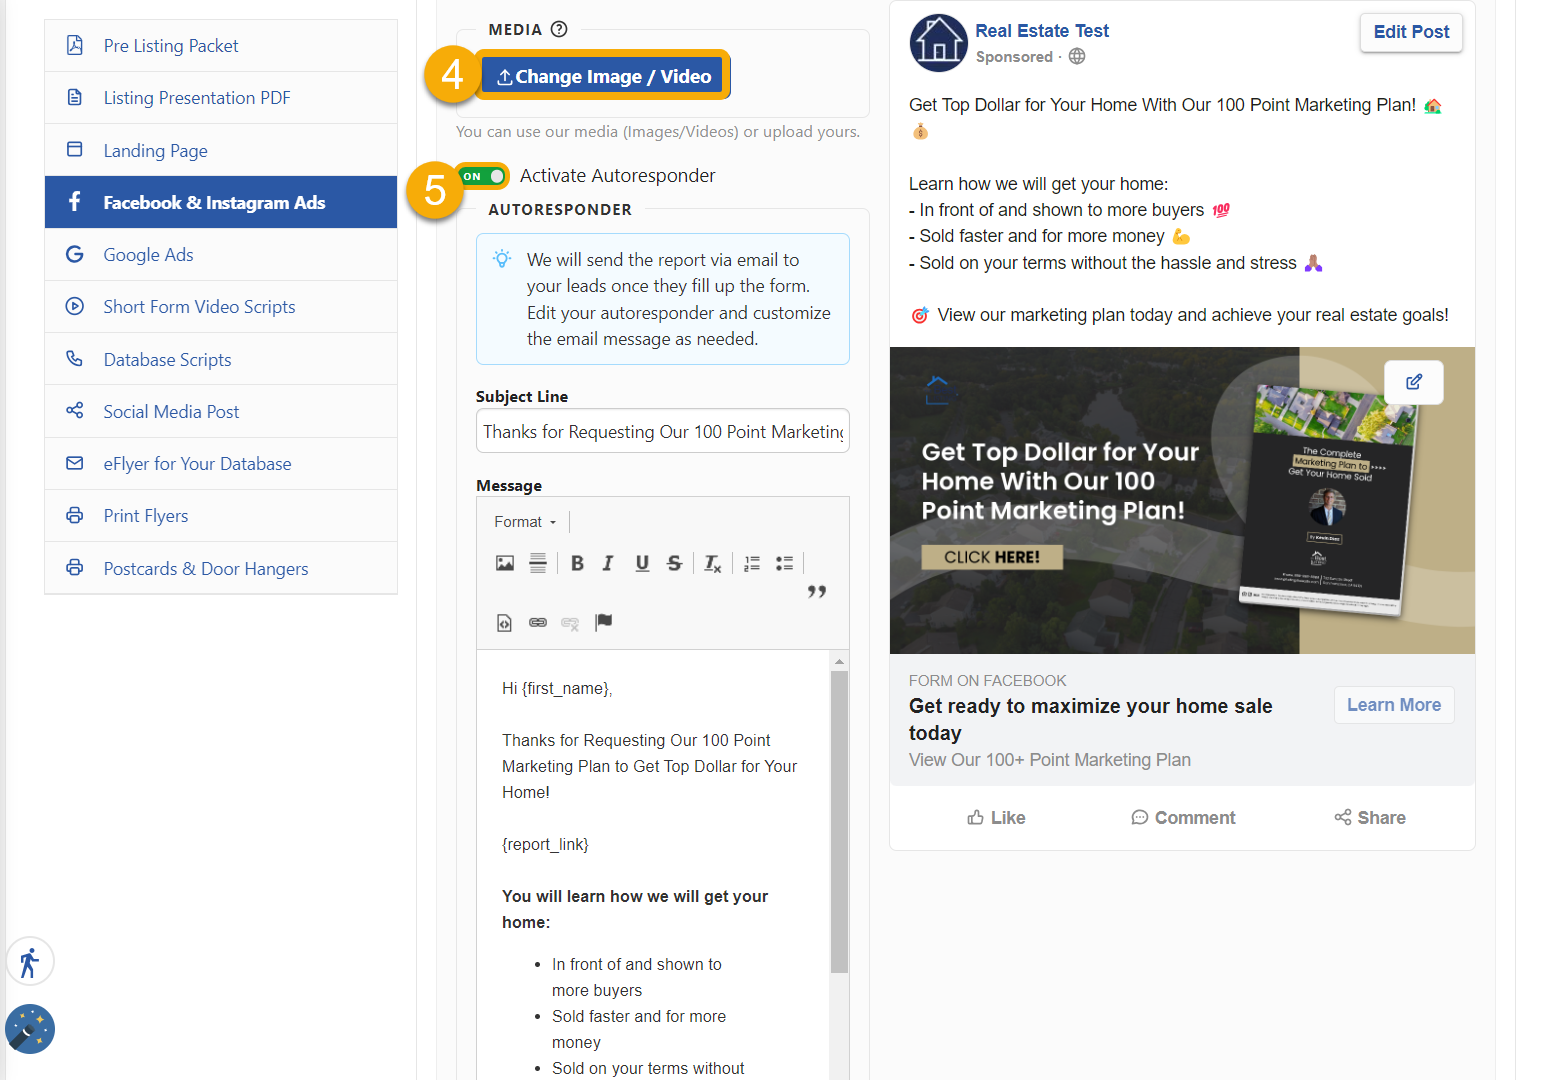Insert a numbered list in the editor
The width and height of the screenshot is (1553, 1080).
(751, 562)
